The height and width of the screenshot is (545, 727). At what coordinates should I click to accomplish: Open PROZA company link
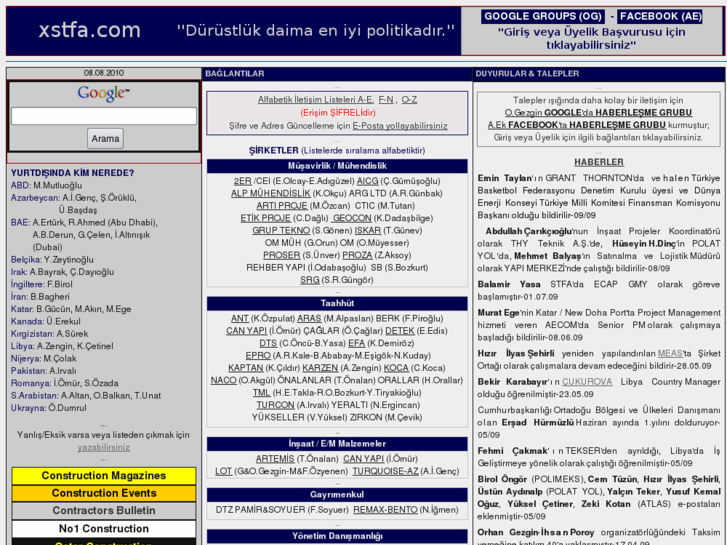click(357, 256)
